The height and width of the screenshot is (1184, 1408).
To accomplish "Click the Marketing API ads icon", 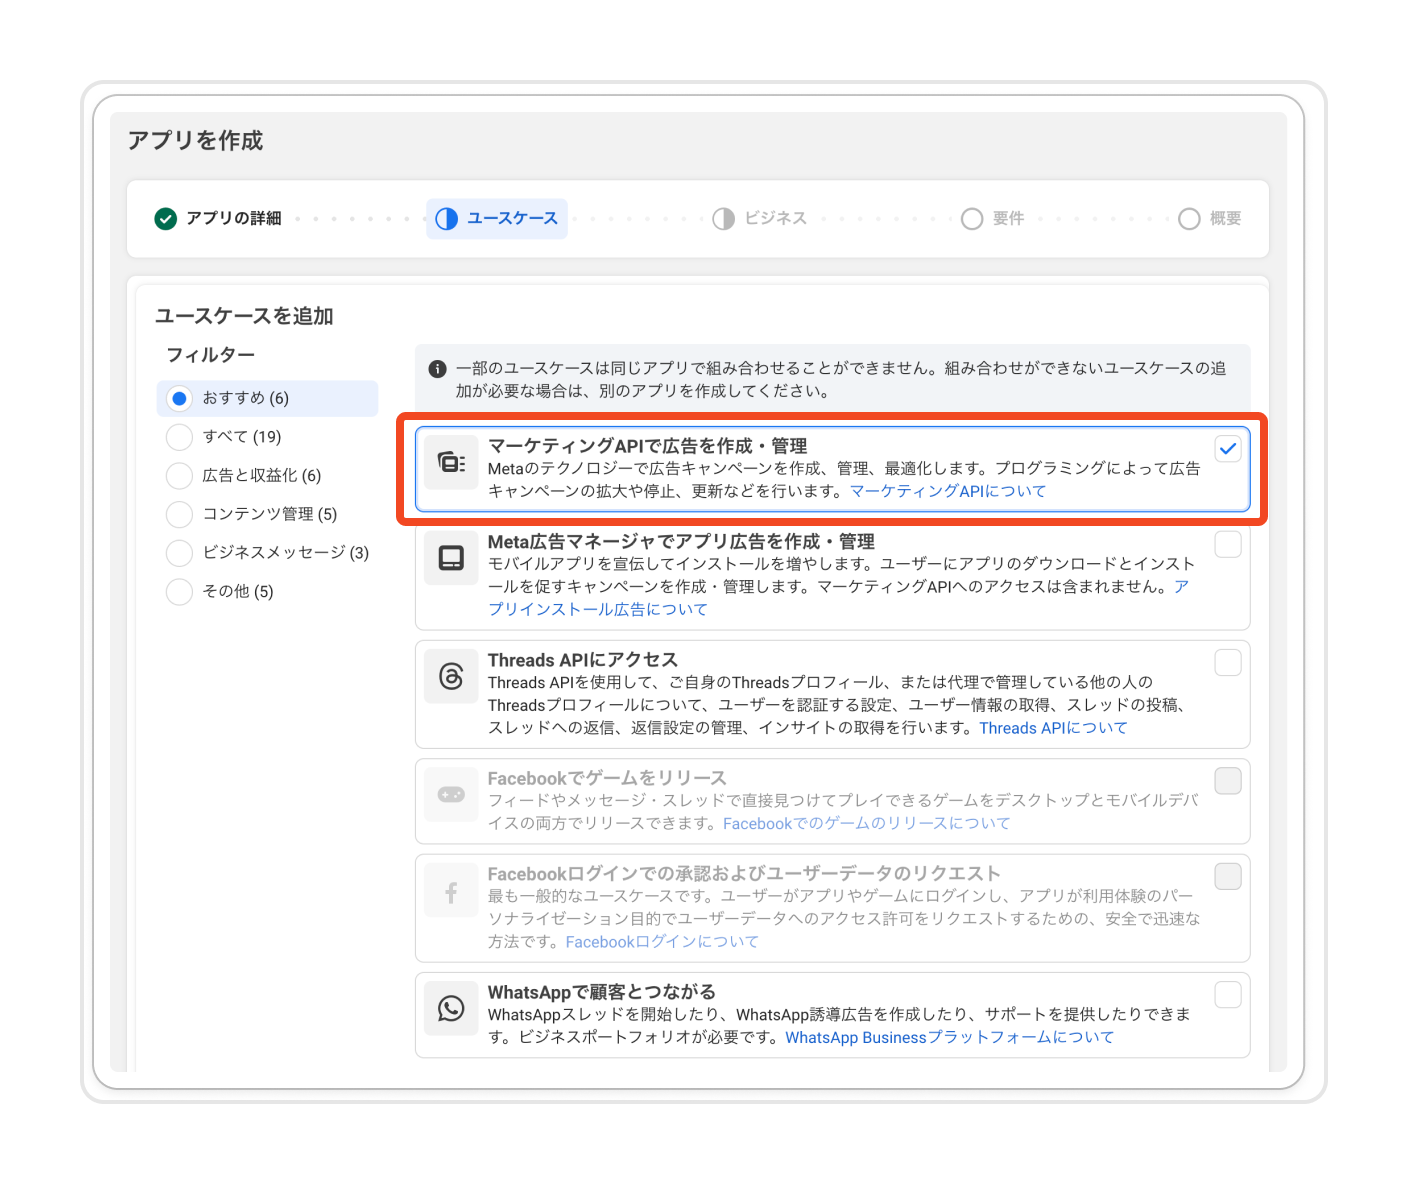I will pos(451,462).
